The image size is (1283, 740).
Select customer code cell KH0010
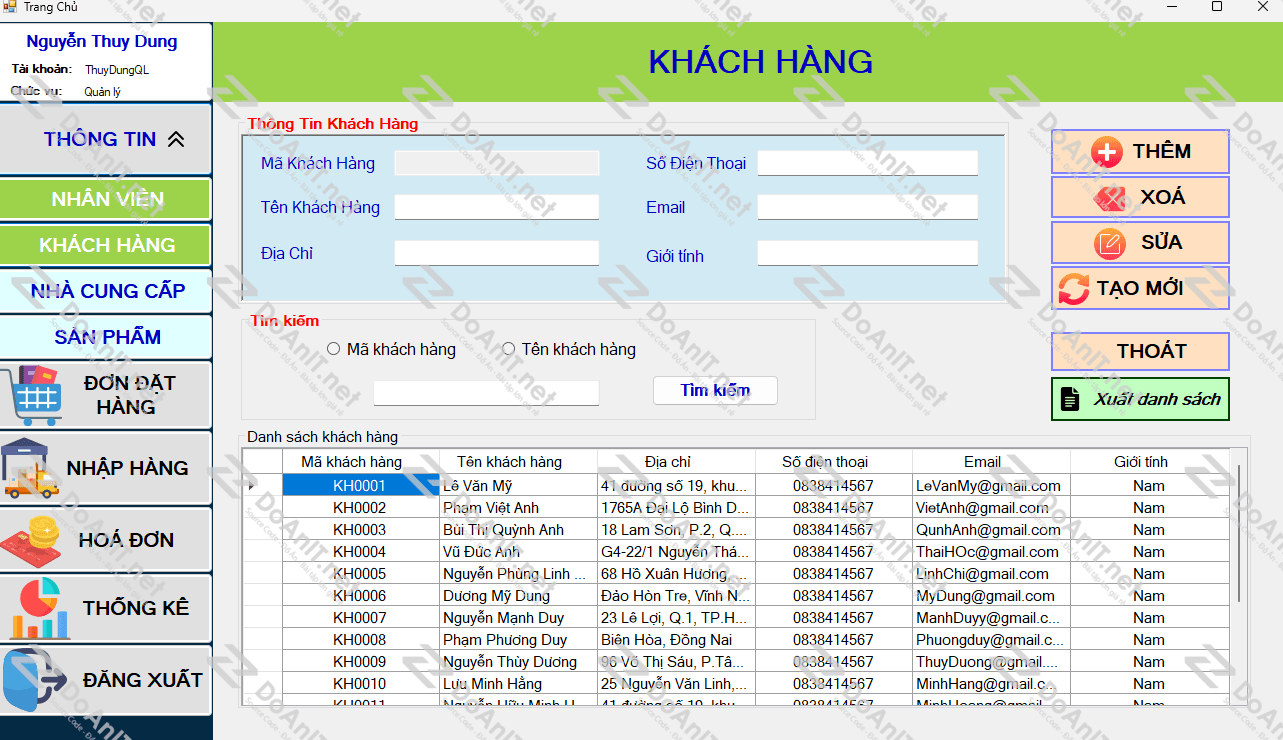(361, 684)
